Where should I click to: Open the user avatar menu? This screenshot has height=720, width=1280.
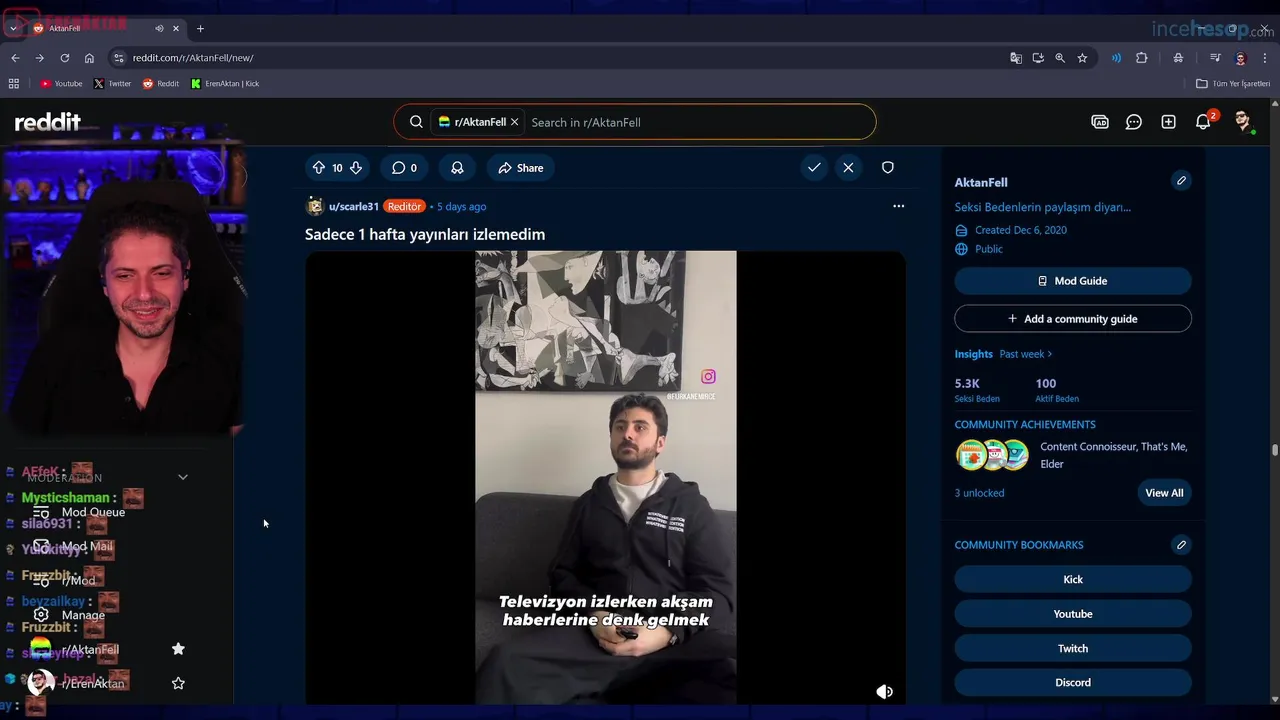1243,122
